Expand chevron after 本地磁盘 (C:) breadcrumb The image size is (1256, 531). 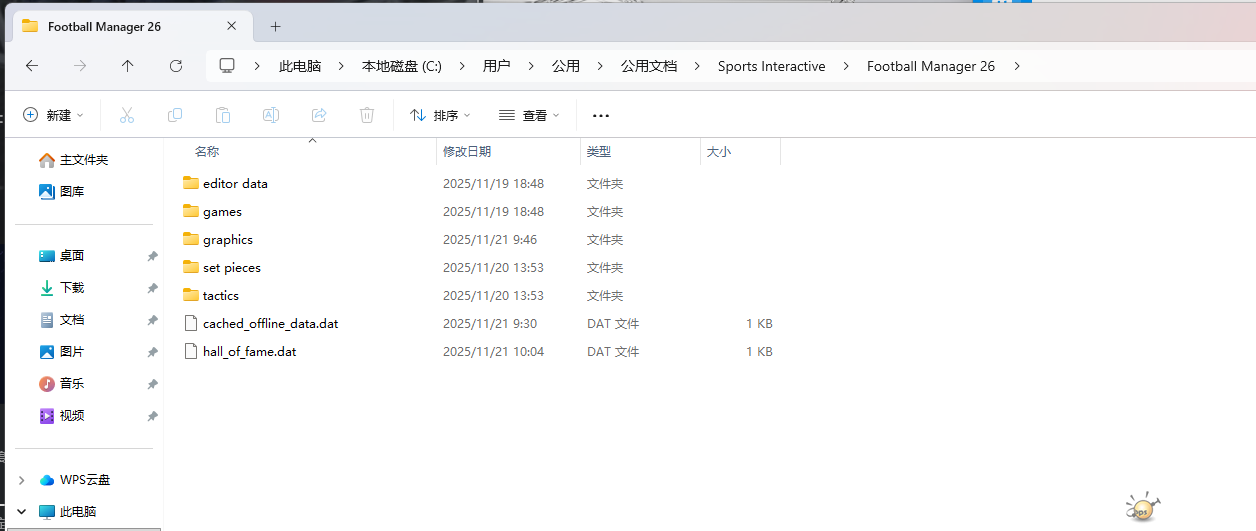[462, 66]
